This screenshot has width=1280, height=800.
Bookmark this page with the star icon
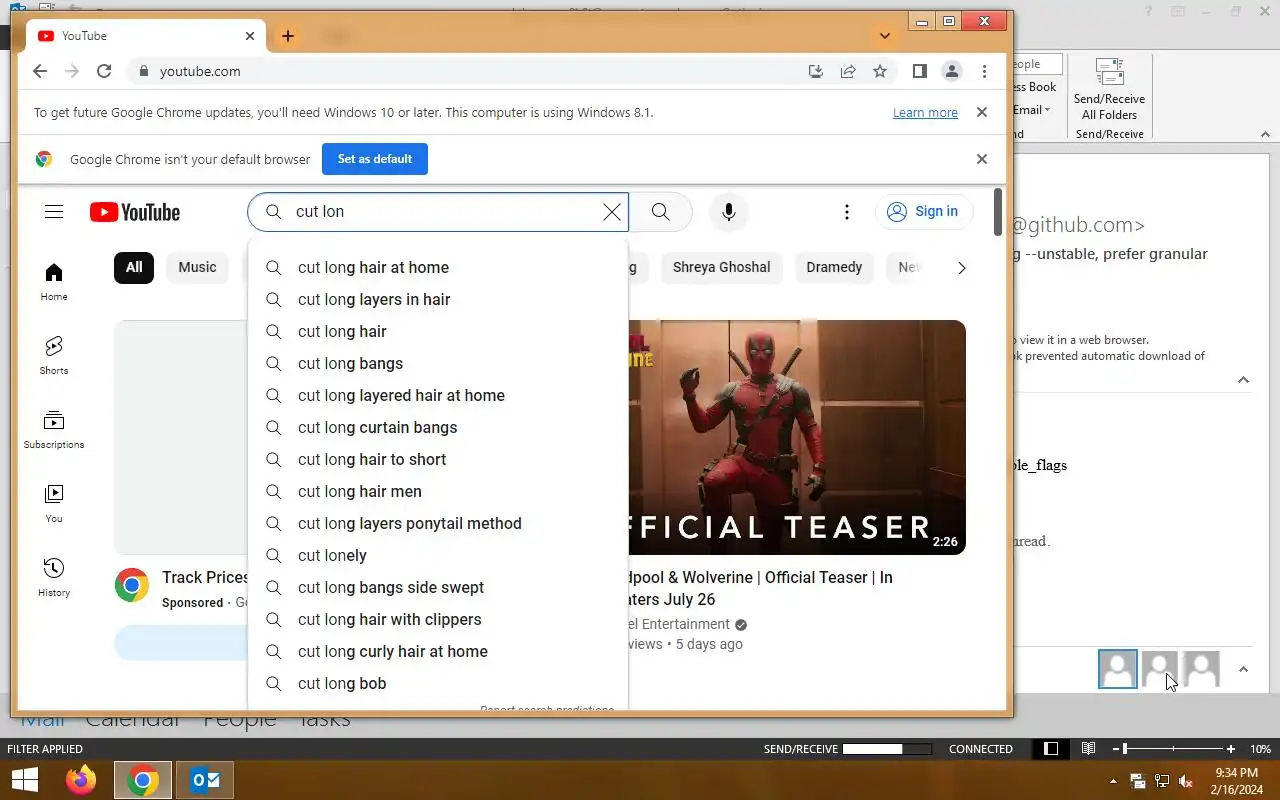point(880,71)
